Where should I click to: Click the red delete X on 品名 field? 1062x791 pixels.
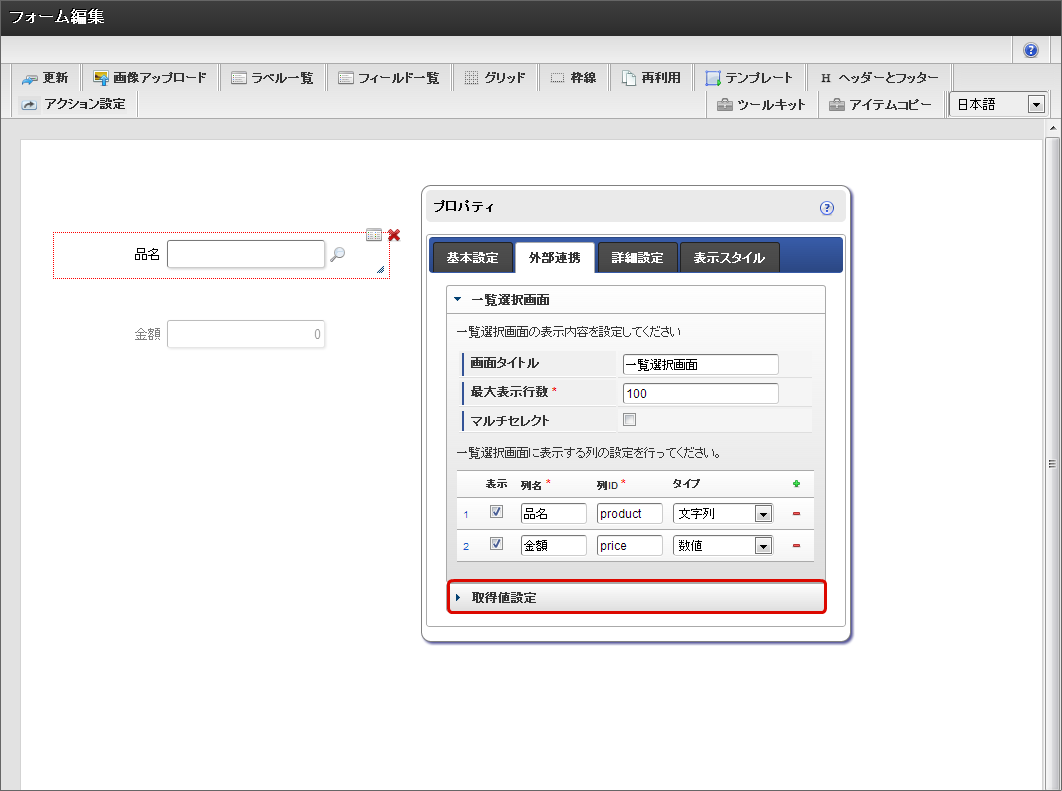pyautogui.click(x=394, y=235)
